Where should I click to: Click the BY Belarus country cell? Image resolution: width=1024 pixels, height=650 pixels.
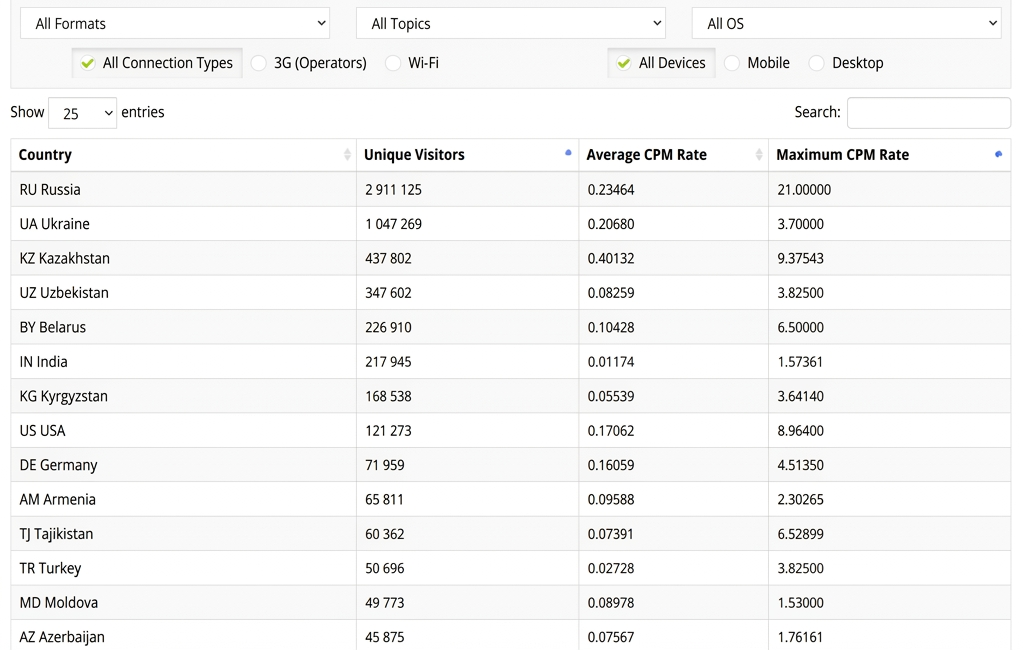click(184, 327)
